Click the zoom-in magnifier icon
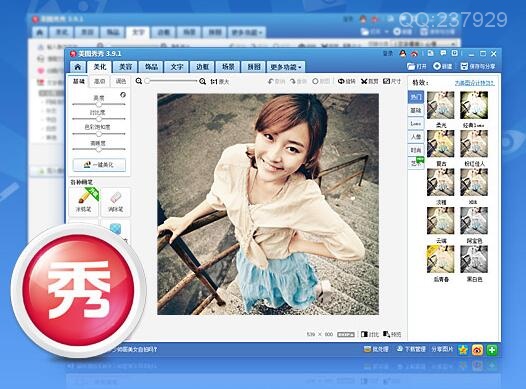 click(x=202, y=81)
